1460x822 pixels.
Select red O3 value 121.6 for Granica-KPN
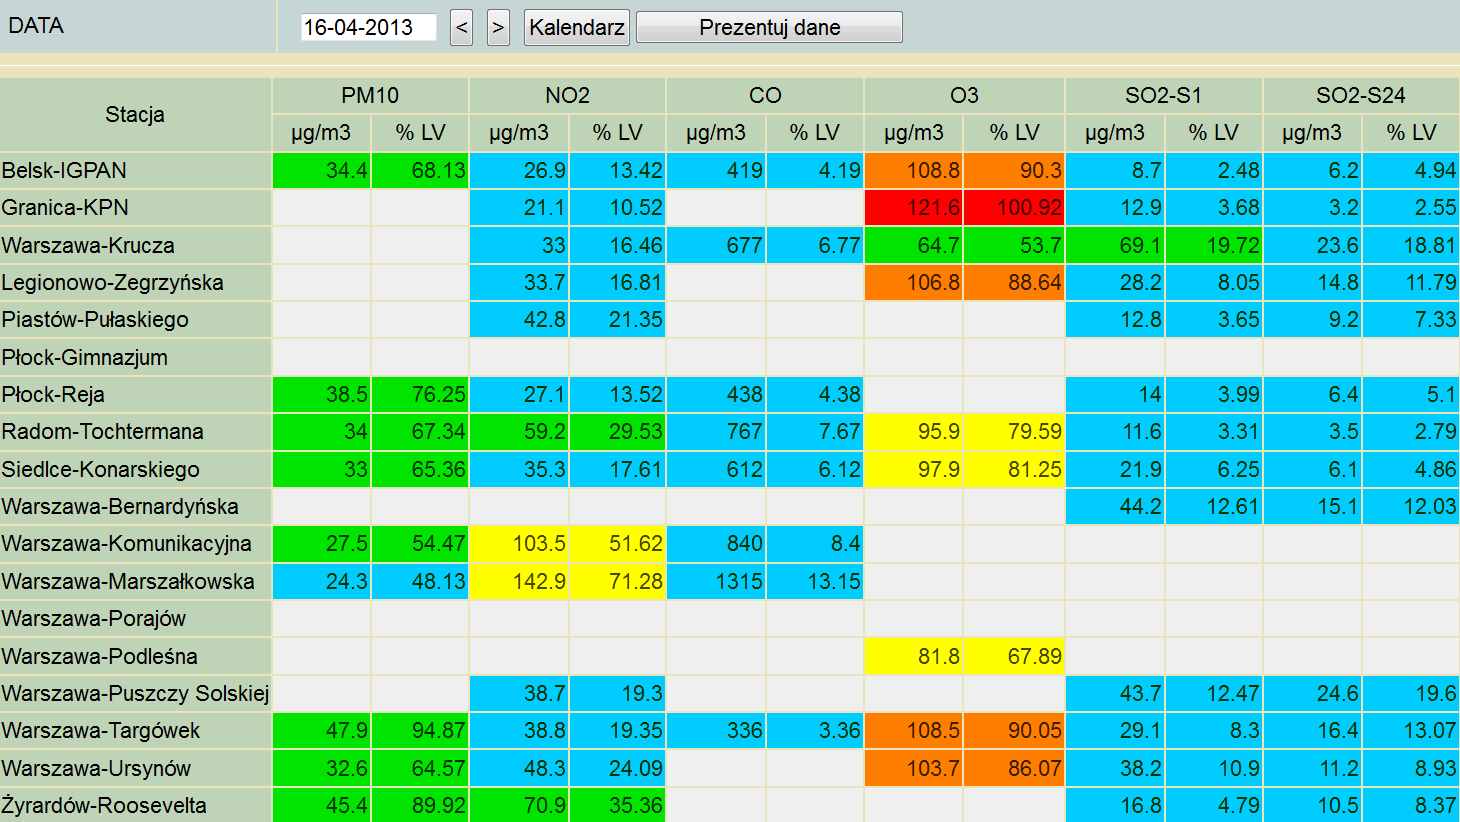pos(914,207)
